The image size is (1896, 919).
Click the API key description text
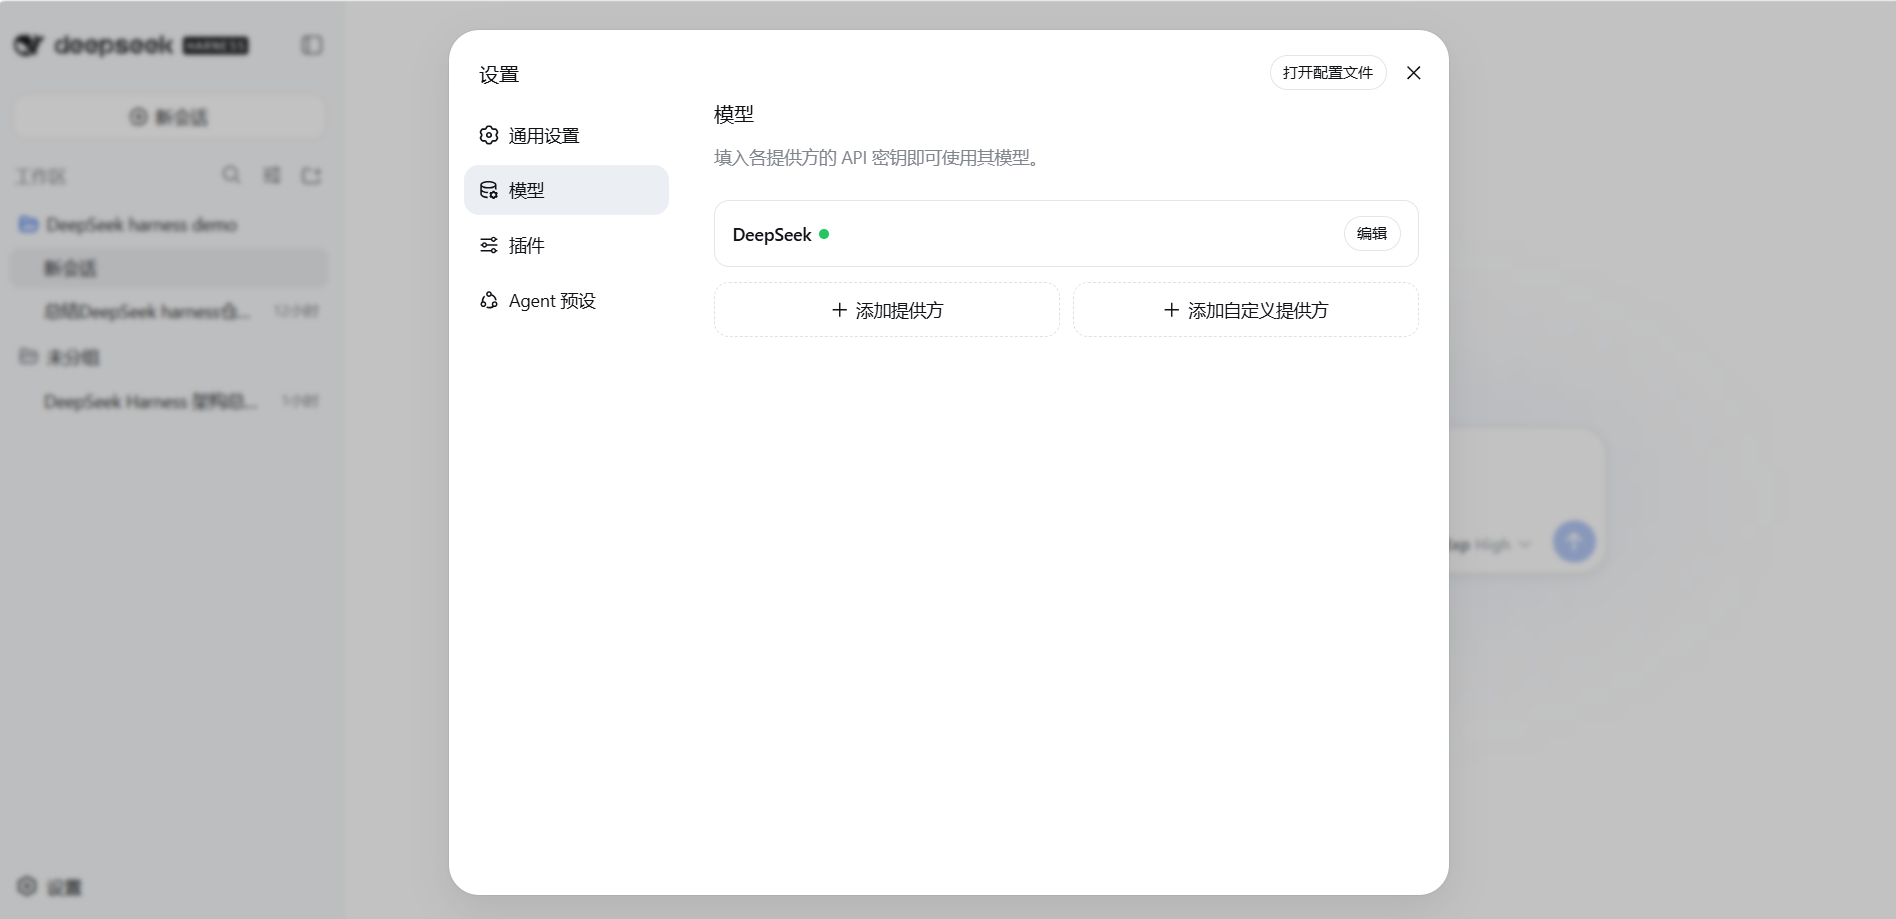[880, 158]
